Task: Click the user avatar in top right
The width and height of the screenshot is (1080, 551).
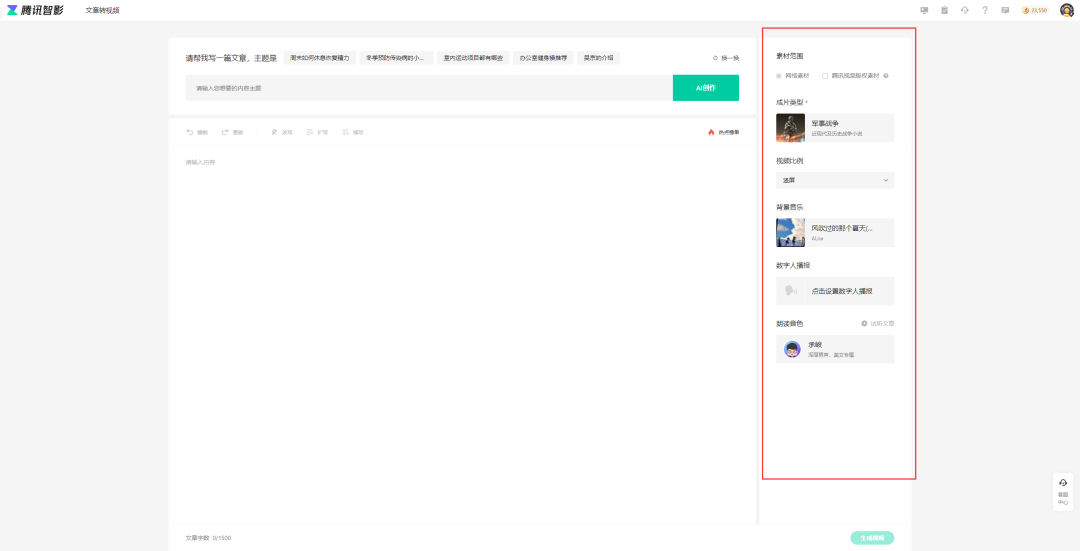Action: tap(1067, 10)
